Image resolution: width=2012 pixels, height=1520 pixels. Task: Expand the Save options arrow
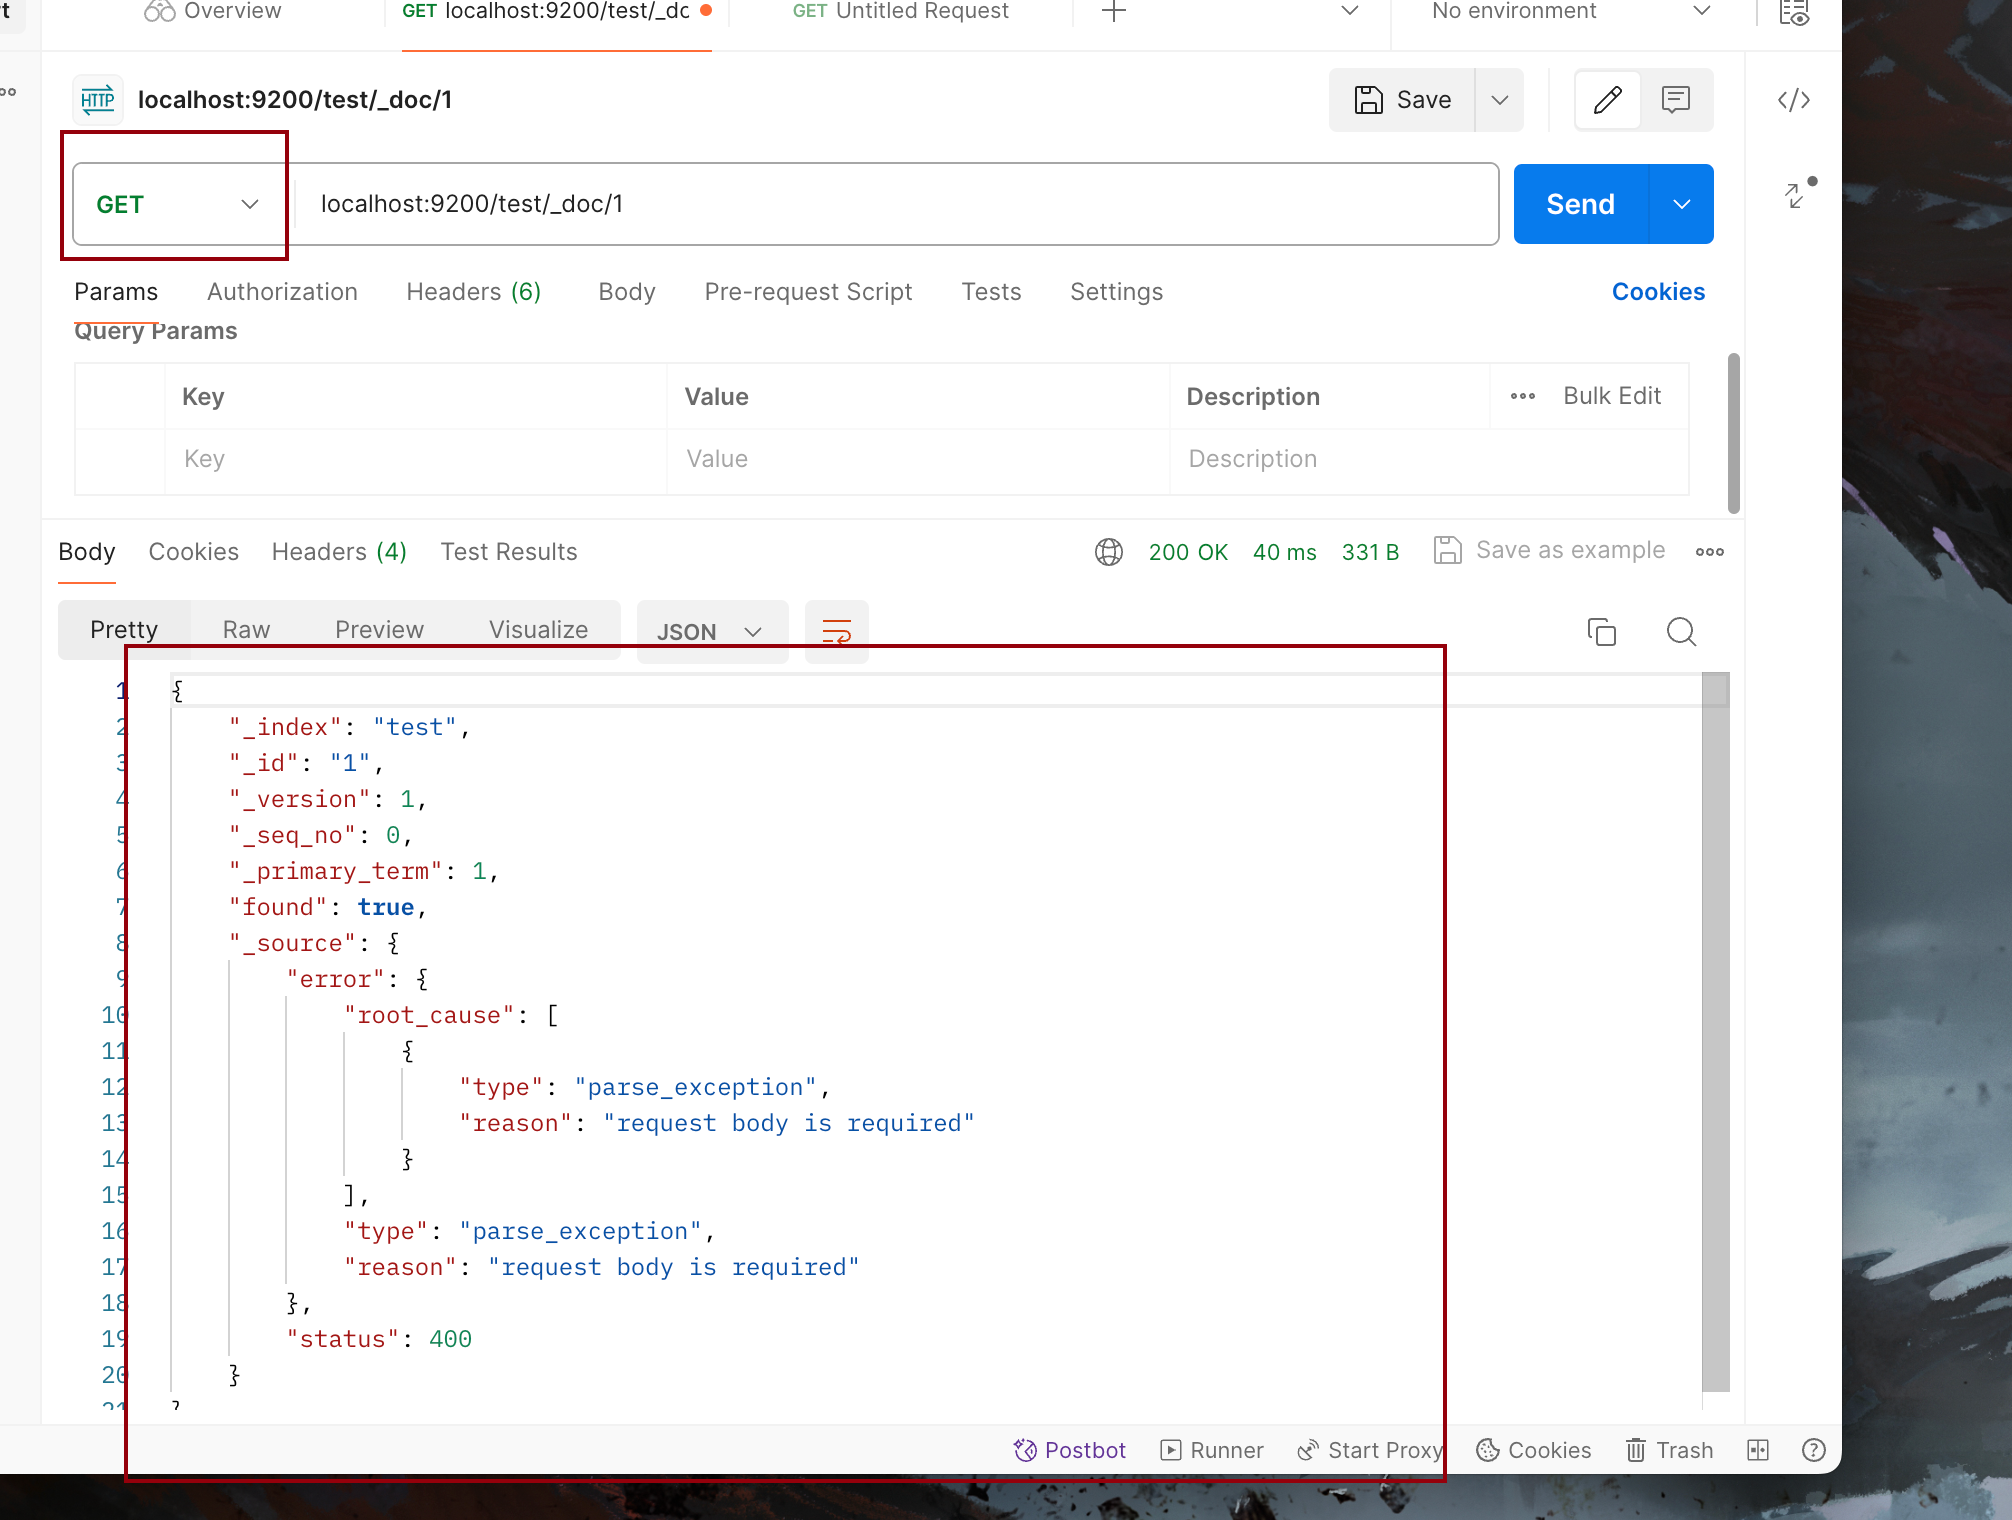[1499, 100]
